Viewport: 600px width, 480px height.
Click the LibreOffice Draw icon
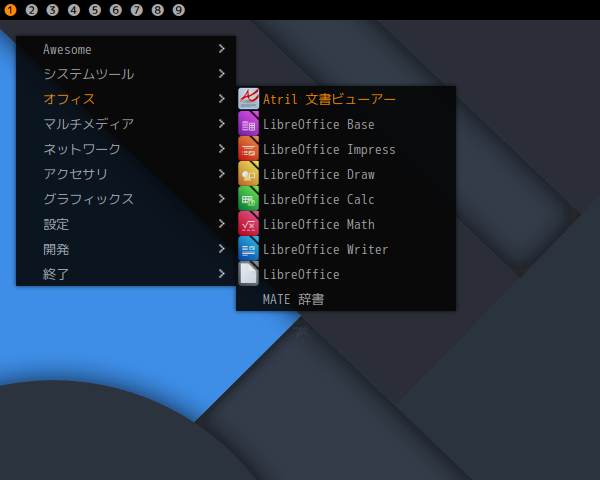(x=248, y=174)
